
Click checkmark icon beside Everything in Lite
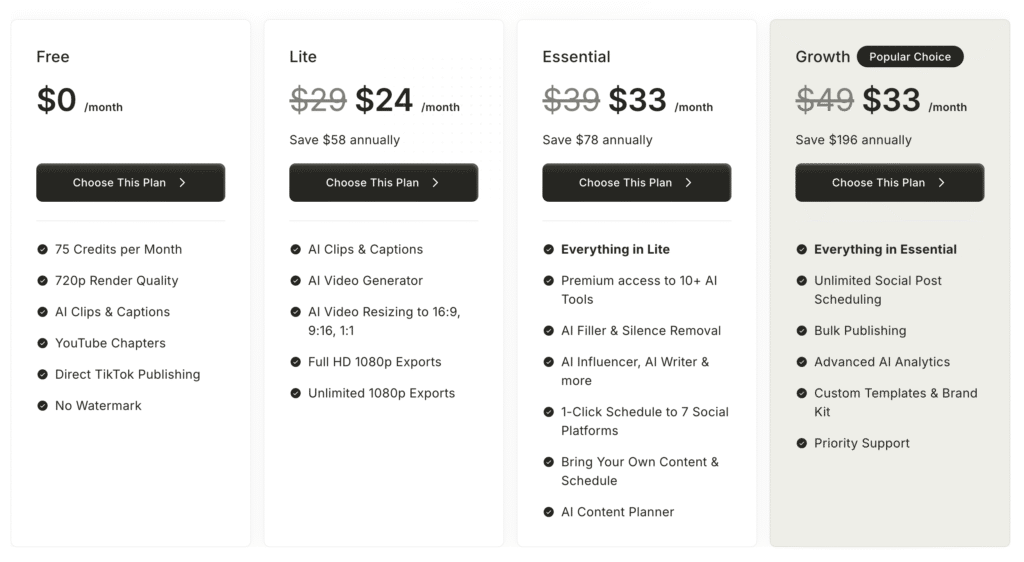(549, 249)
